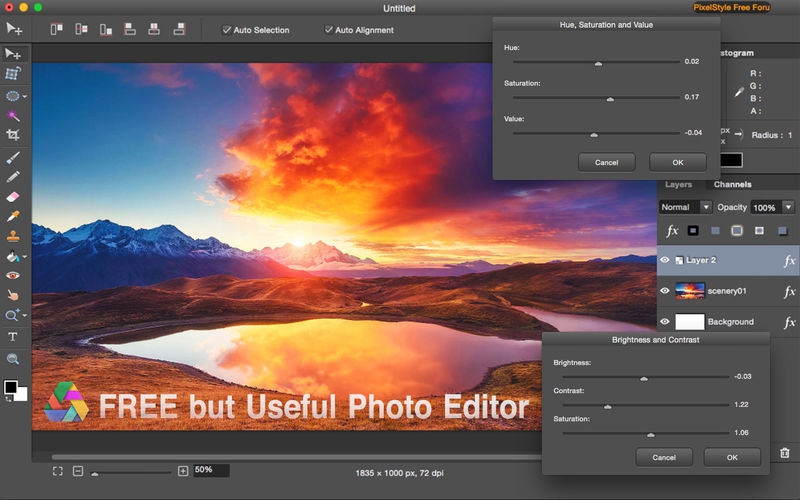Hide the scenery01 layer with eye icon

[665, 291]
